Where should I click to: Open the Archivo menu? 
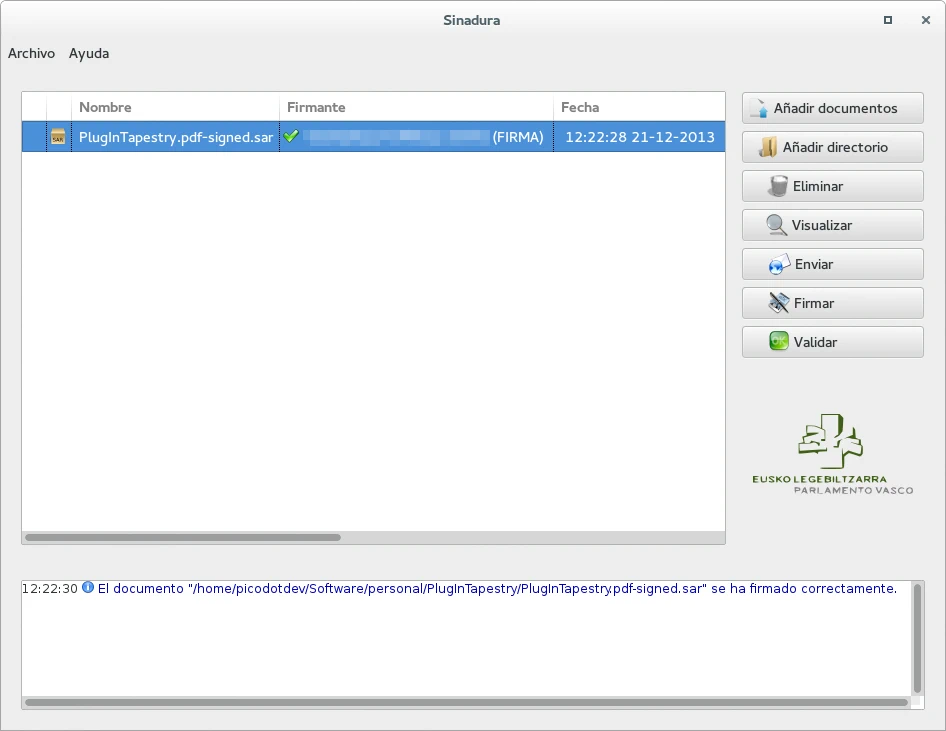[31, 54]
